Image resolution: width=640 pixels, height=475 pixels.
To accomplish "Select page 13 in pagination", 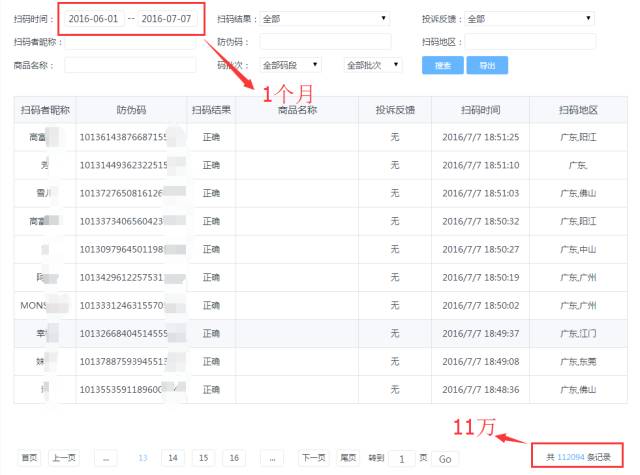I will click(143, 458).
